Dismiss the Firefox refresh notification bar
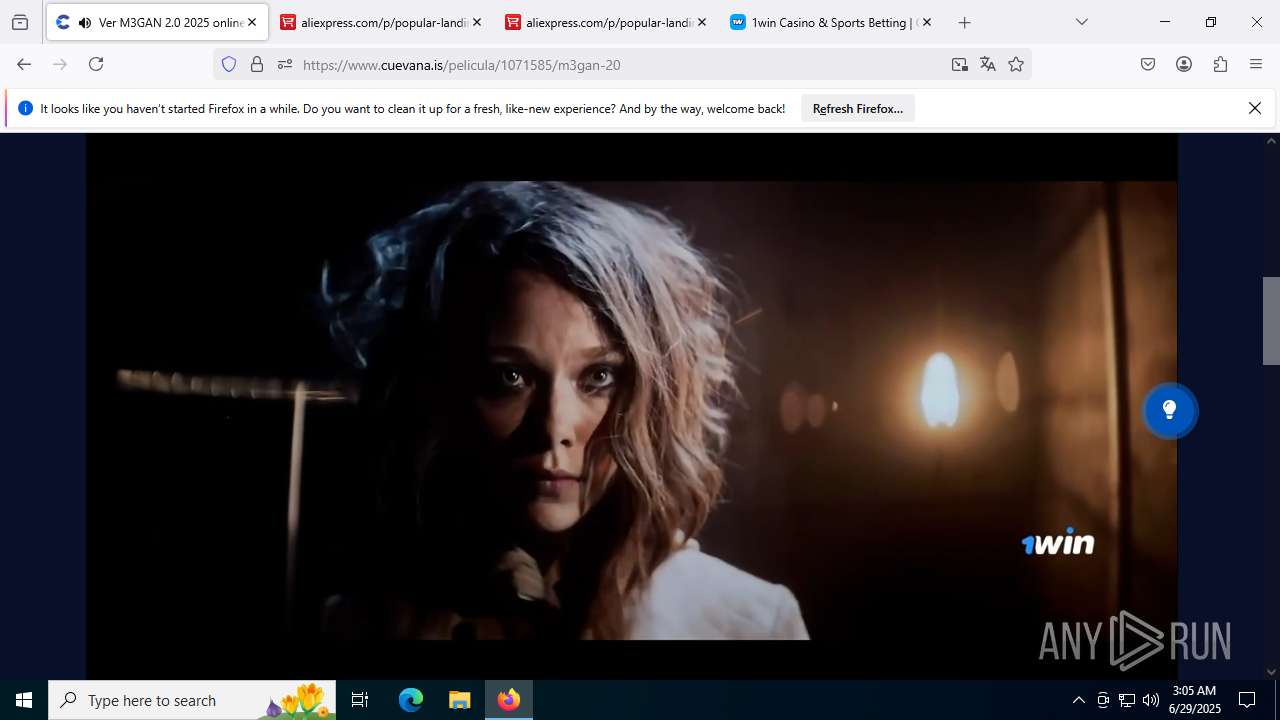 [x=1255, y=108]
